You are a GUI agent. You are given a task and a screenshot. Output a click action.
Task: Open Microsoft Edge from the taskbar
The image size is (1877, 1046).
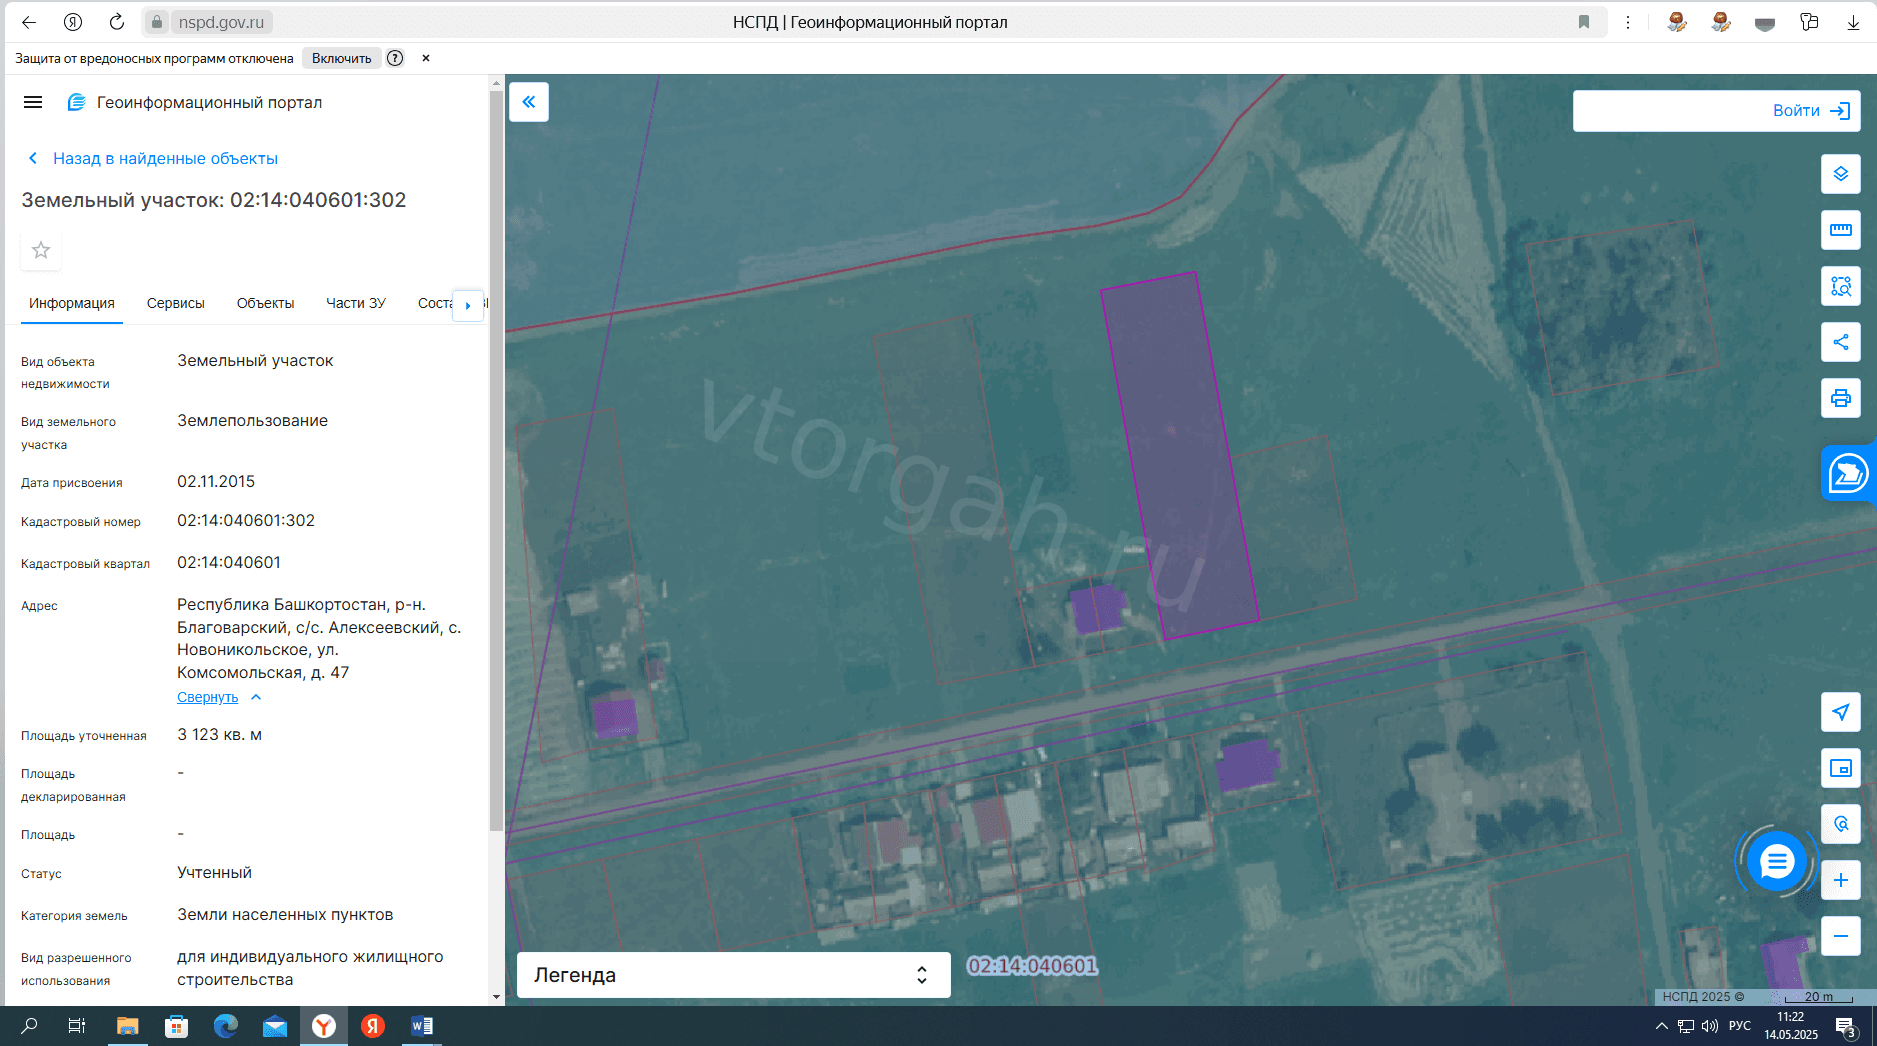point(226,1026)
